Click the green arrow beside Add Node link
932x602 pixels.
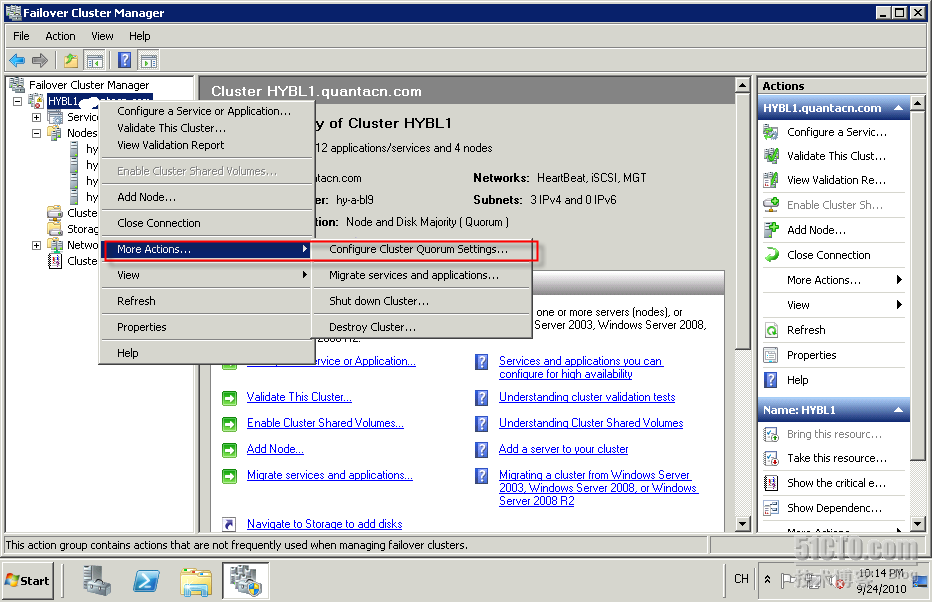click(229, 450)
